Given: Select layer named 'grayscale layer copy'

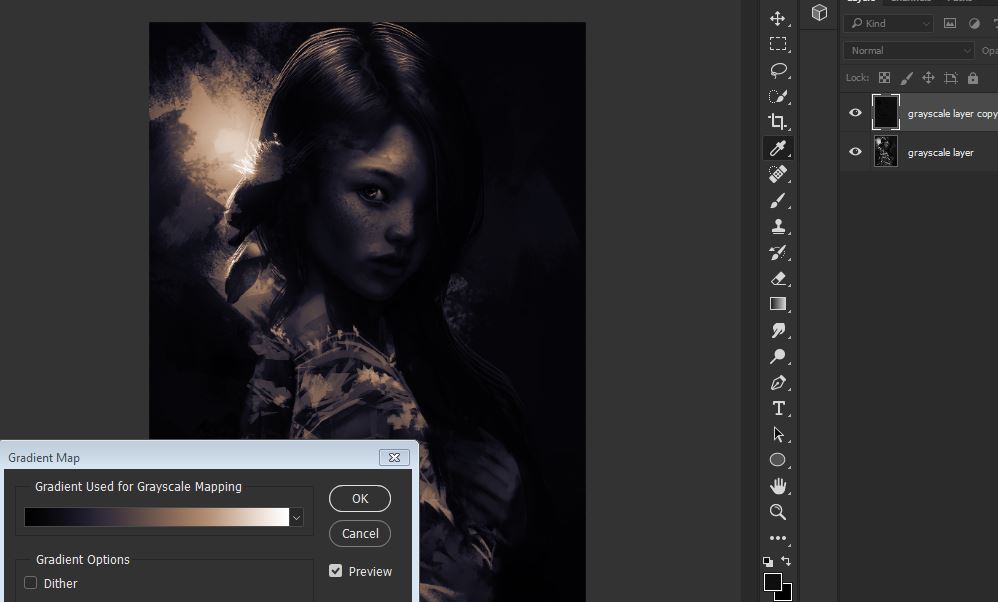Looking at the screenshot, I should 951,113.
